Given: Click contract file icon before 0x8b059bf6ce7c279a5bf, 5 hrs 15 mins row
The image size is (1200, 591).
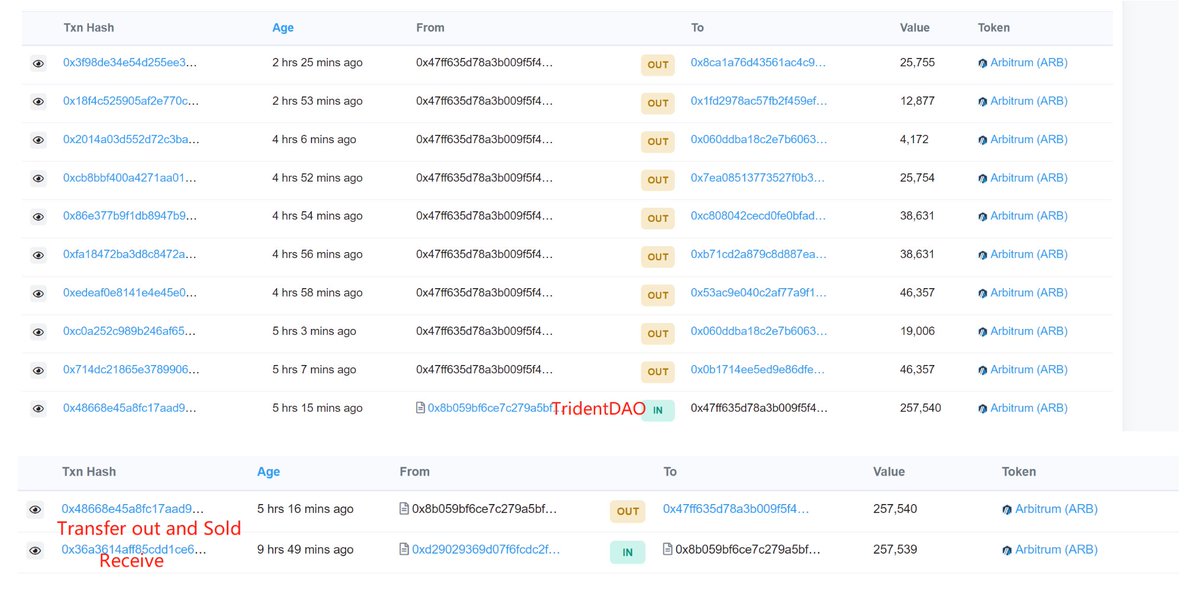Looking at the screenshot, I should (421, 408).
